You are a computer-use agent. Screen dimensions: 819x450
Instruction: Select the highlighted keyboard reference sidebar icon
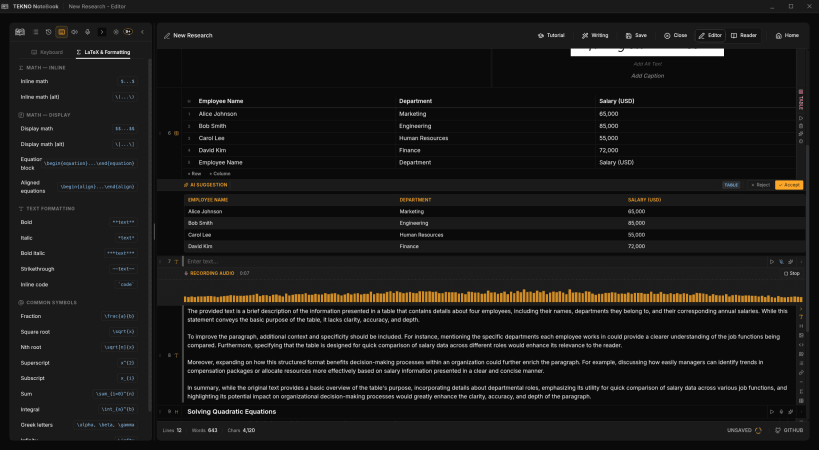point(62,32)
